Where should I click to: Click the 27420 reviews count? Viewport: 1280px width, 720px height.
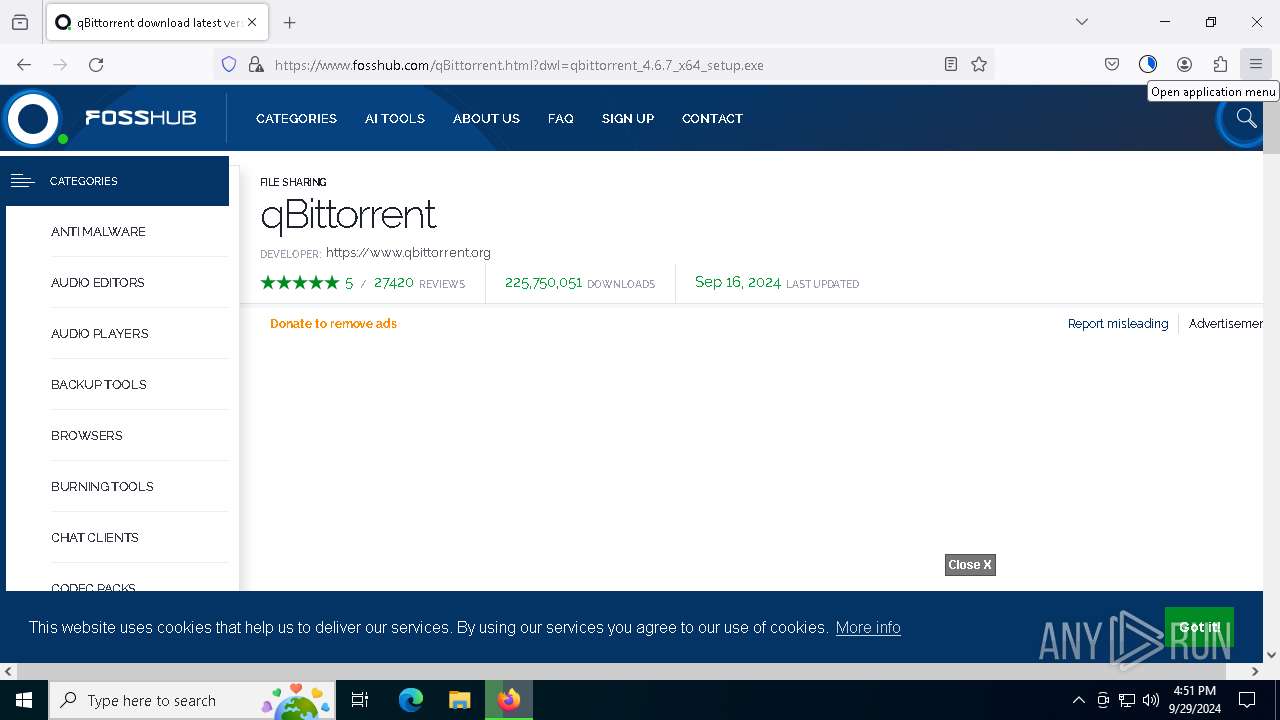(x=394, y=283)
